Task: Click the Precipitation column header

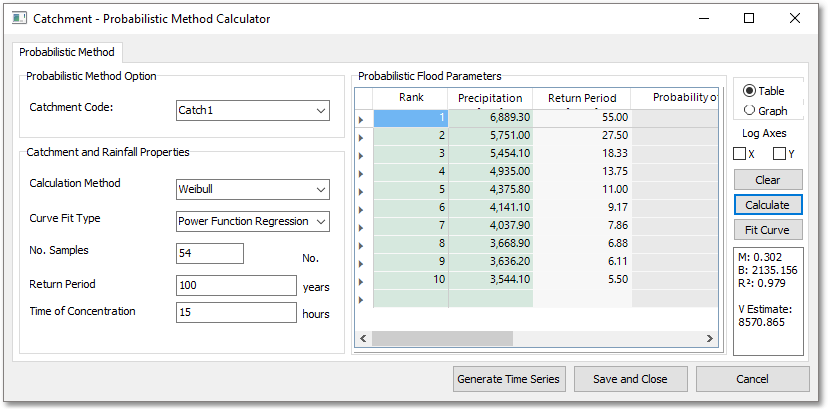Action: 490,98
